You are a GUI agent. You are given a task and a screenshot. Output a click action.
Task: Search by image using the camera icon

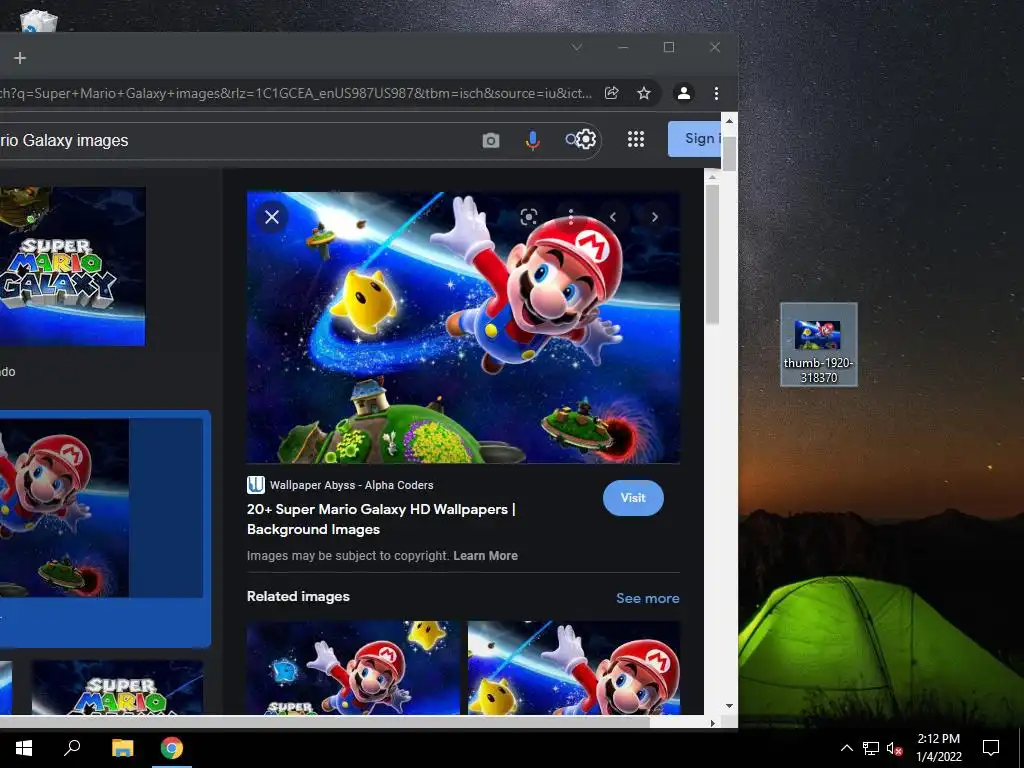click(490, 140)
